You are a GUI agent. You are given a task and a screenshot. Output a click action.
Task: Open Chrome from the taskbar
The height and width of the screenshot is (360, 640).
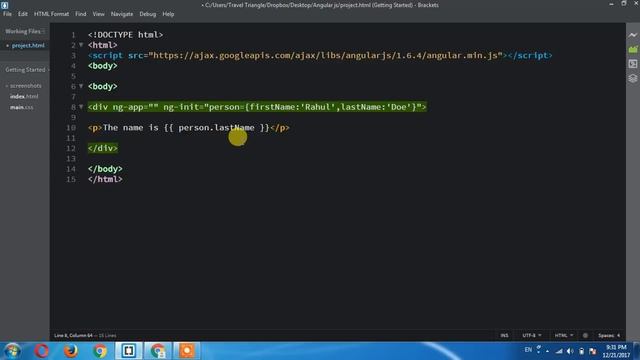point(100,351)
